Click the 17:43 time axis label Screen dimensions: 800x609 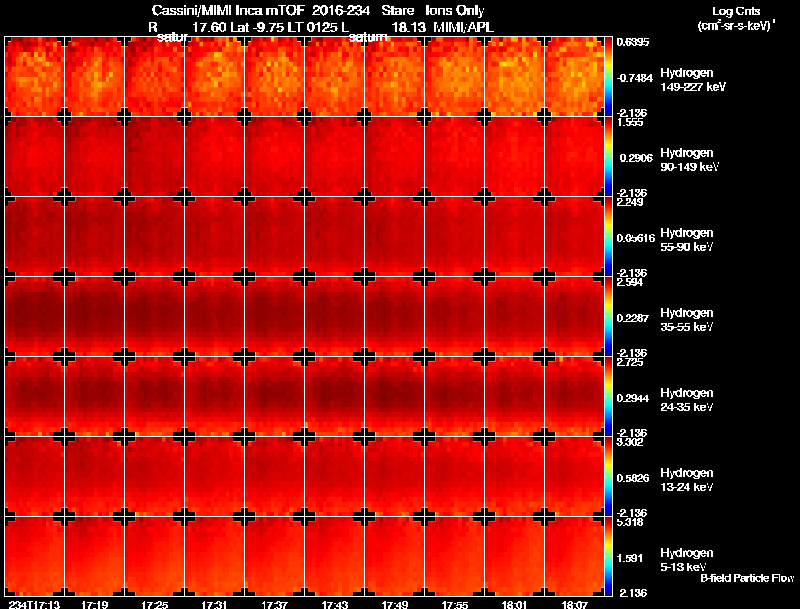pyautogui.click(x=335, y=604)
